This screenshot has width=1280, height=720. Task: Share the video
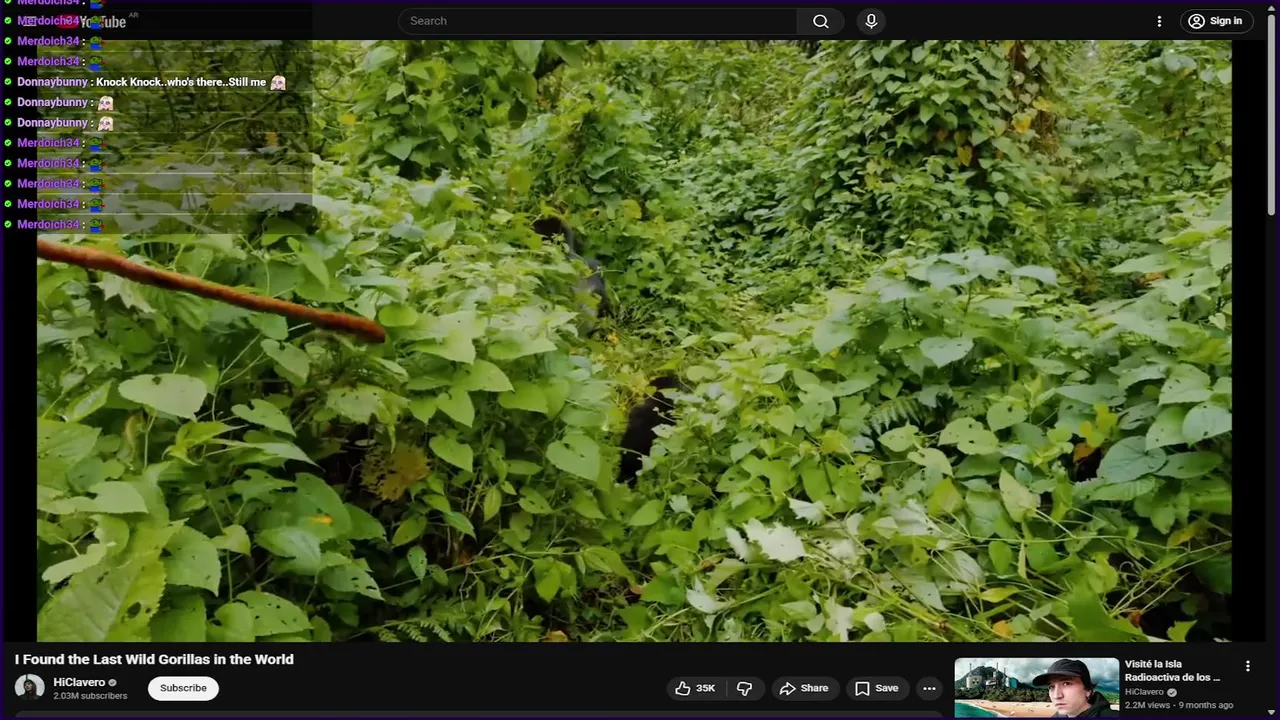coord(805,688)
